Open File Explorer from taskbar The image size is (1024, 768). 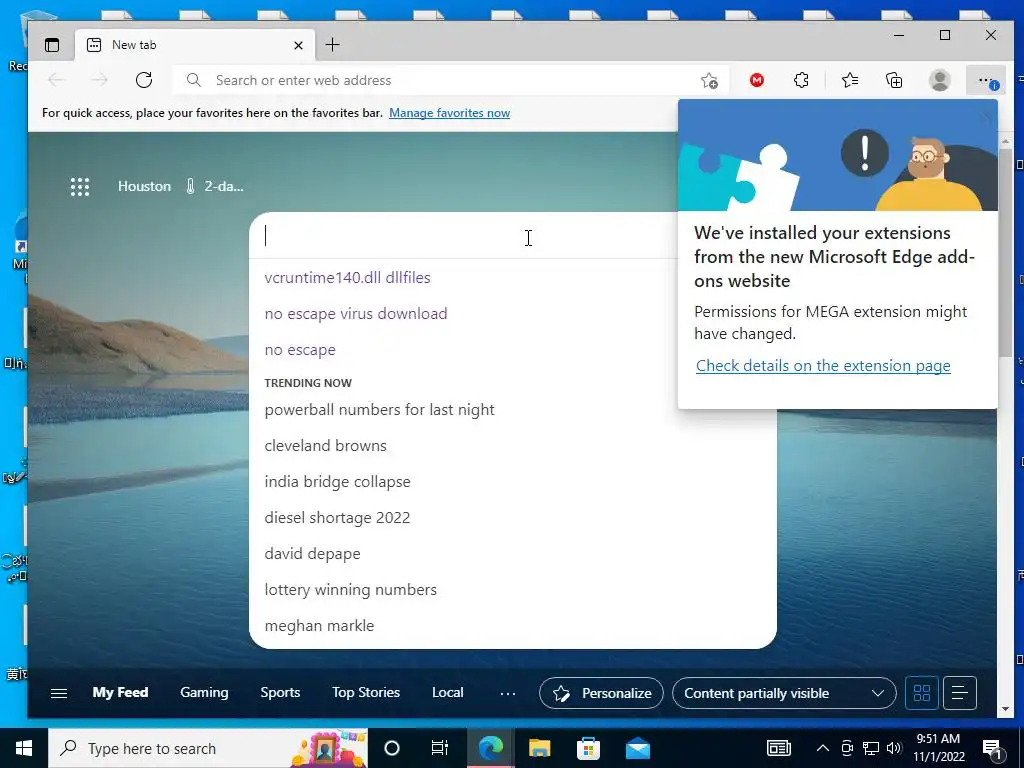539,748
